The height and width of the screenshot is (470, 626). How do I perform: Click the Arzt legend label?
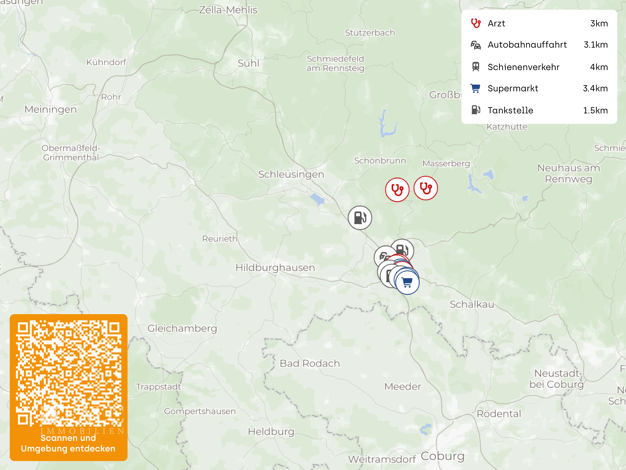(496, 23)
